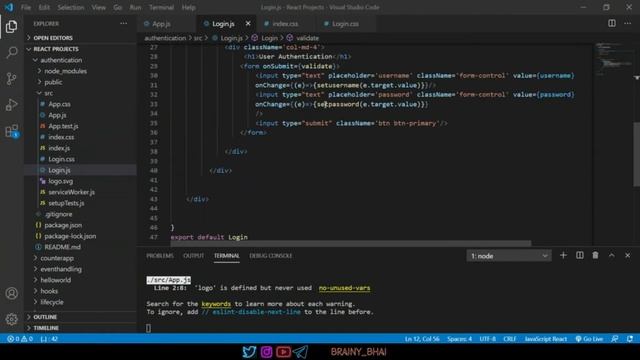Open the Extensions view

[x=12, y=131]
